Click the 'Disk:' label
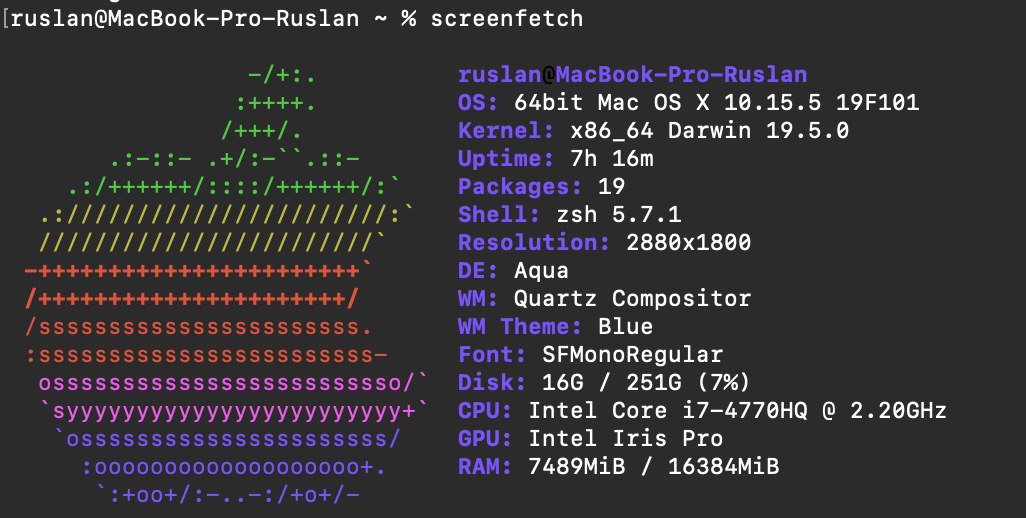1026x518 pixels. click(x=492, y=383)
